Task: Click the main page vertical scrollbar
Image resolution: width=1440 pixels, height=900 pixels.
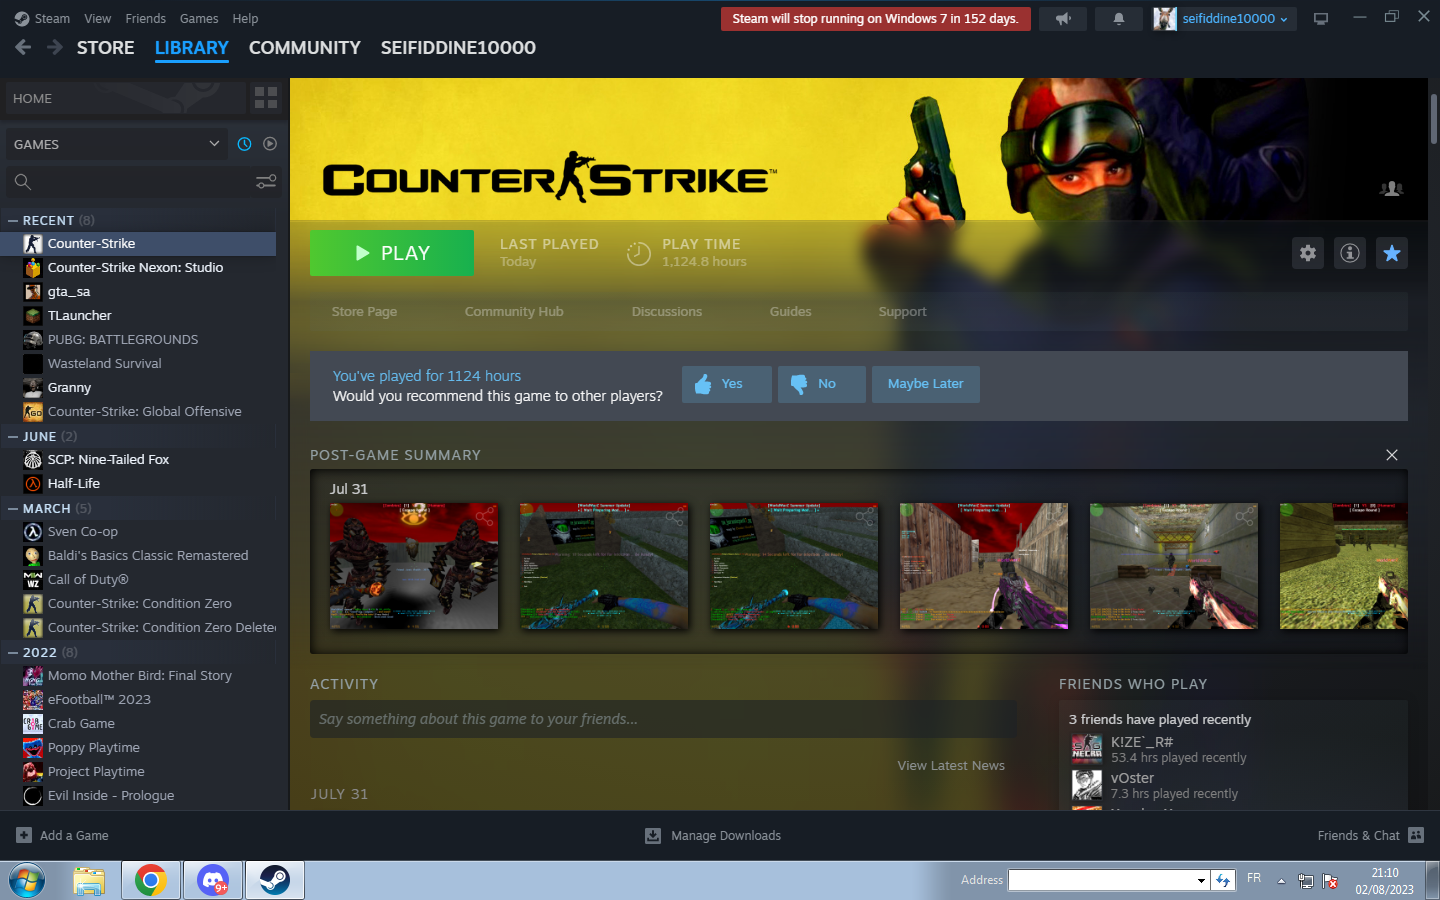Action: [1433, 120]
